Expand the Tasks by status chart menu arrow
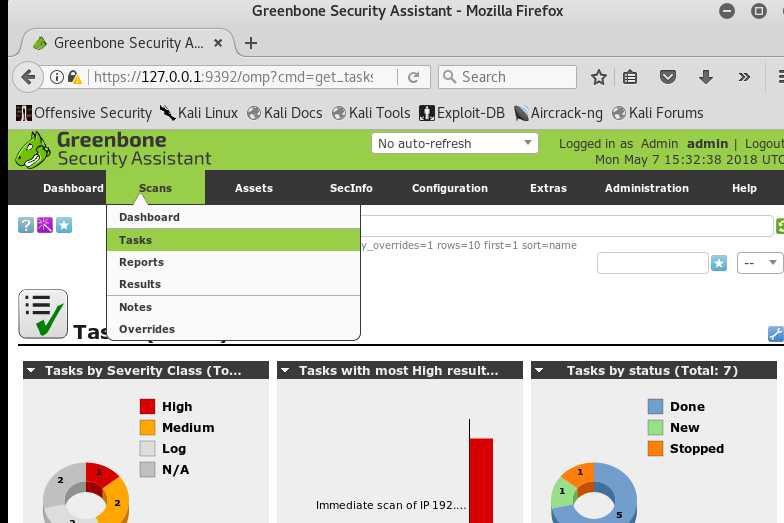Image resolution: width=784 pixels, height=523 pixels. tap(540, 370)
